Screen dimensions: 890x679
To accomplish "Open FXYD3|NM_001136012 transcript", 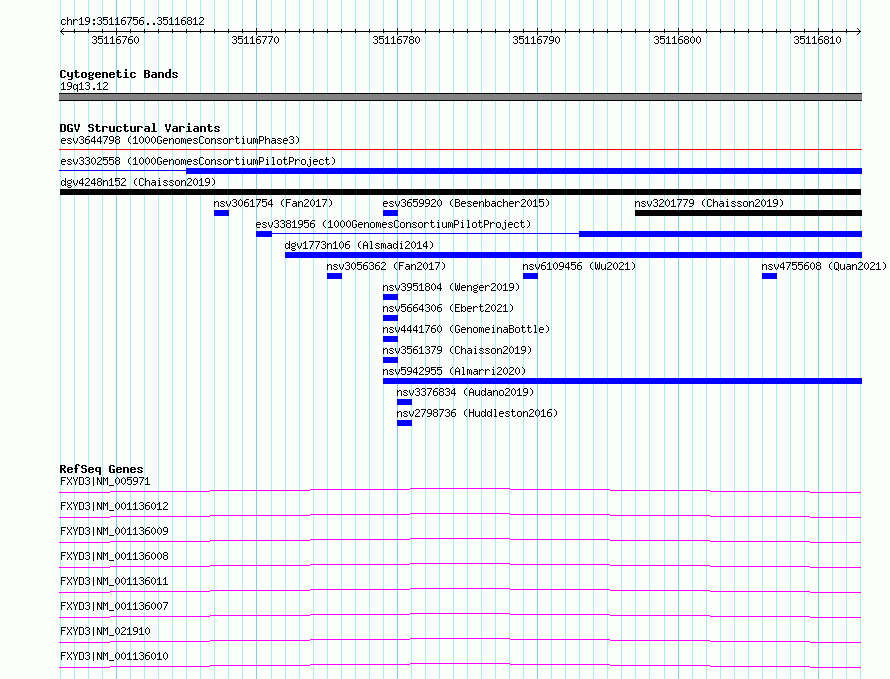I will (x=114, y=506).
